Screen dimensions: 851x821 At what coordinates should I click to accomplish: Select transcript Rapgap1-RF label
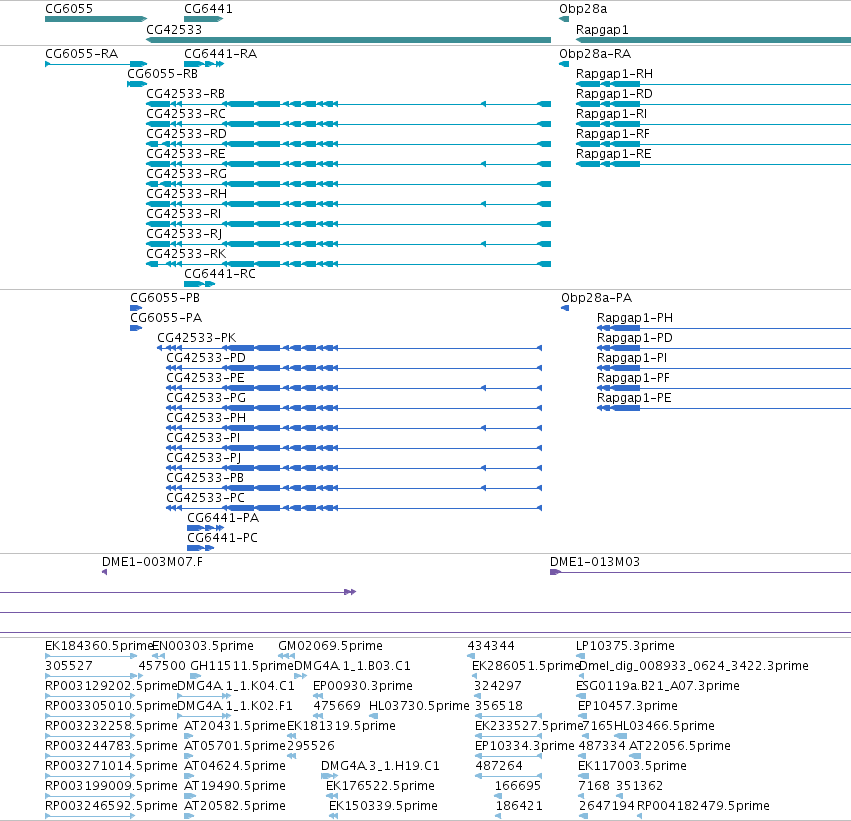(613, 134)
